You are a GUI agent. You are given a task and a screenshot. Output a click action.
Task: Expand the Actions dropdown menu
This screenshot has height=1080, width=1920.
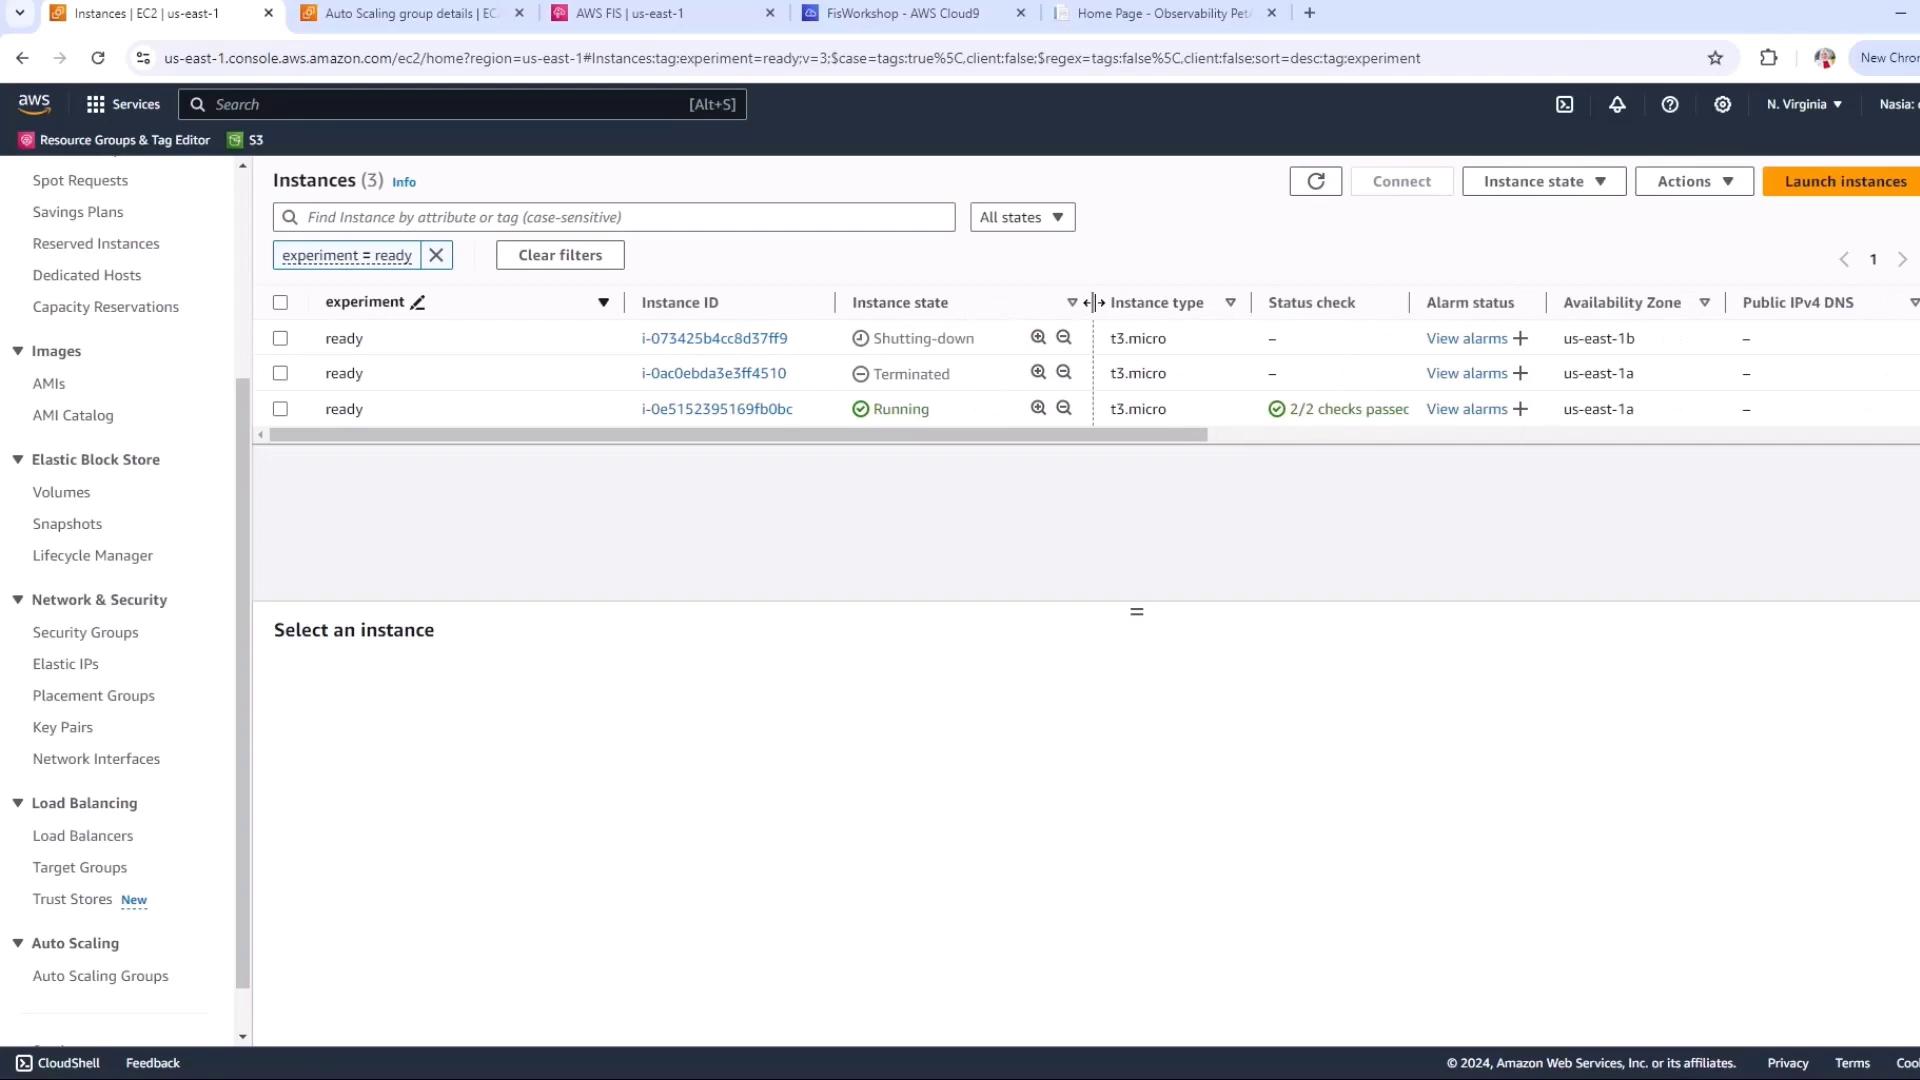[x=1694, y=181]
